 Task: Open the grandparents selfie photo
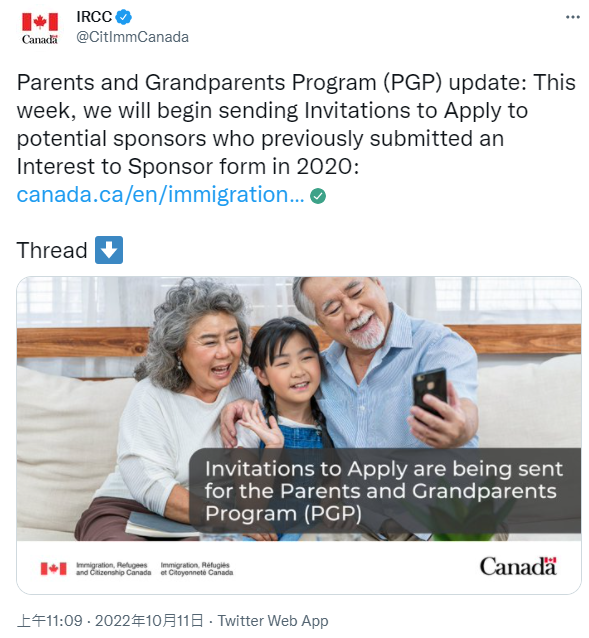tap(299, 409)
